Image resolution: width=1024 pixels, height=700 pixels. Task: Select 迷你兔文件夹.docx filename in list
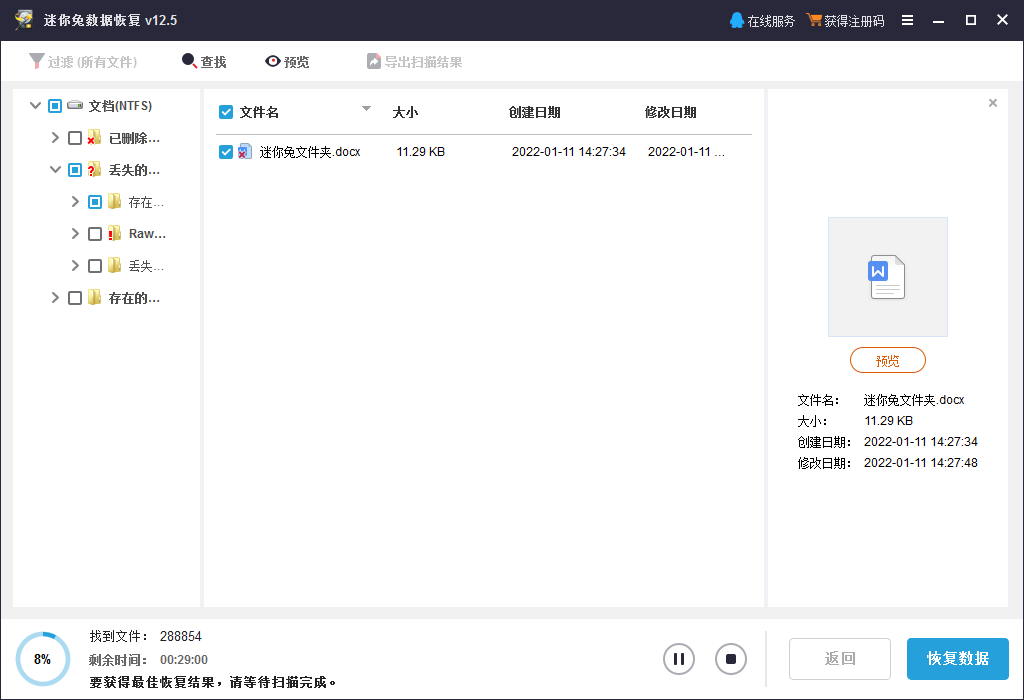tap(310, 152)
